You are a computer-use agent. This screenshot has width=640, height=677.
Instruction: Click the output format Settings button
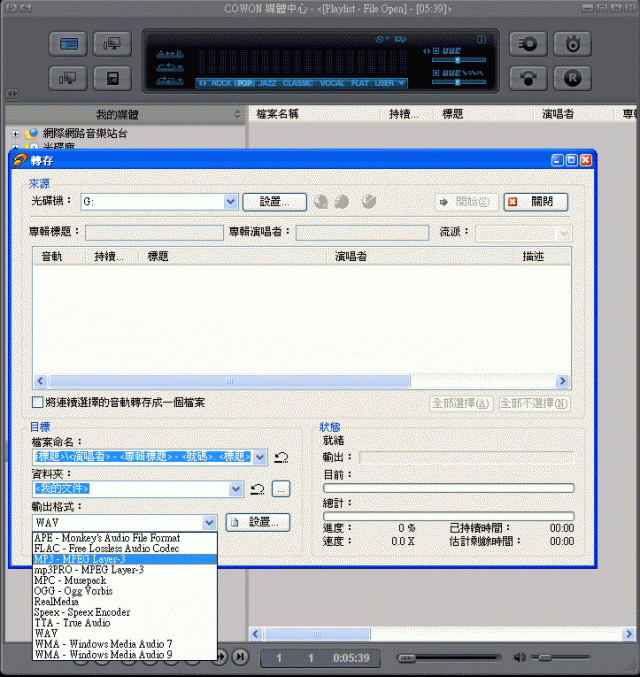click(258, 522)
